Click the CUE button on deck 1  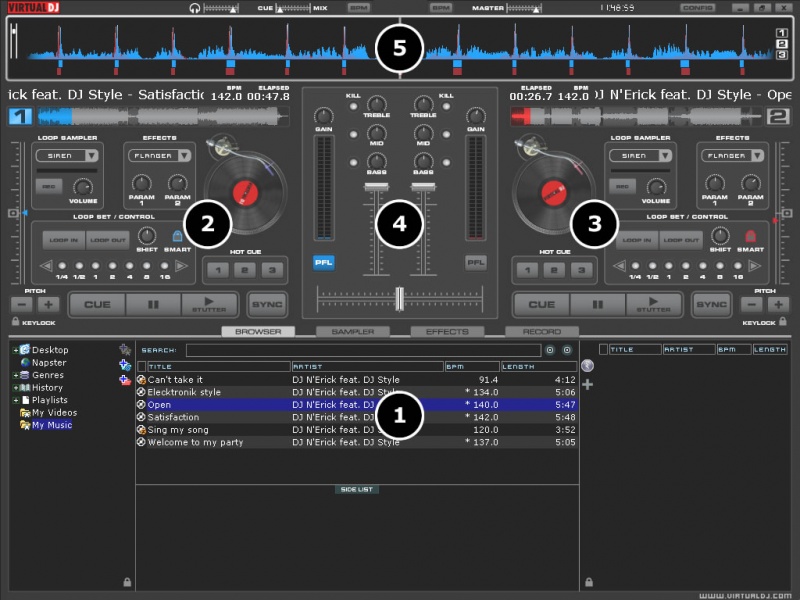click(97, 305)
